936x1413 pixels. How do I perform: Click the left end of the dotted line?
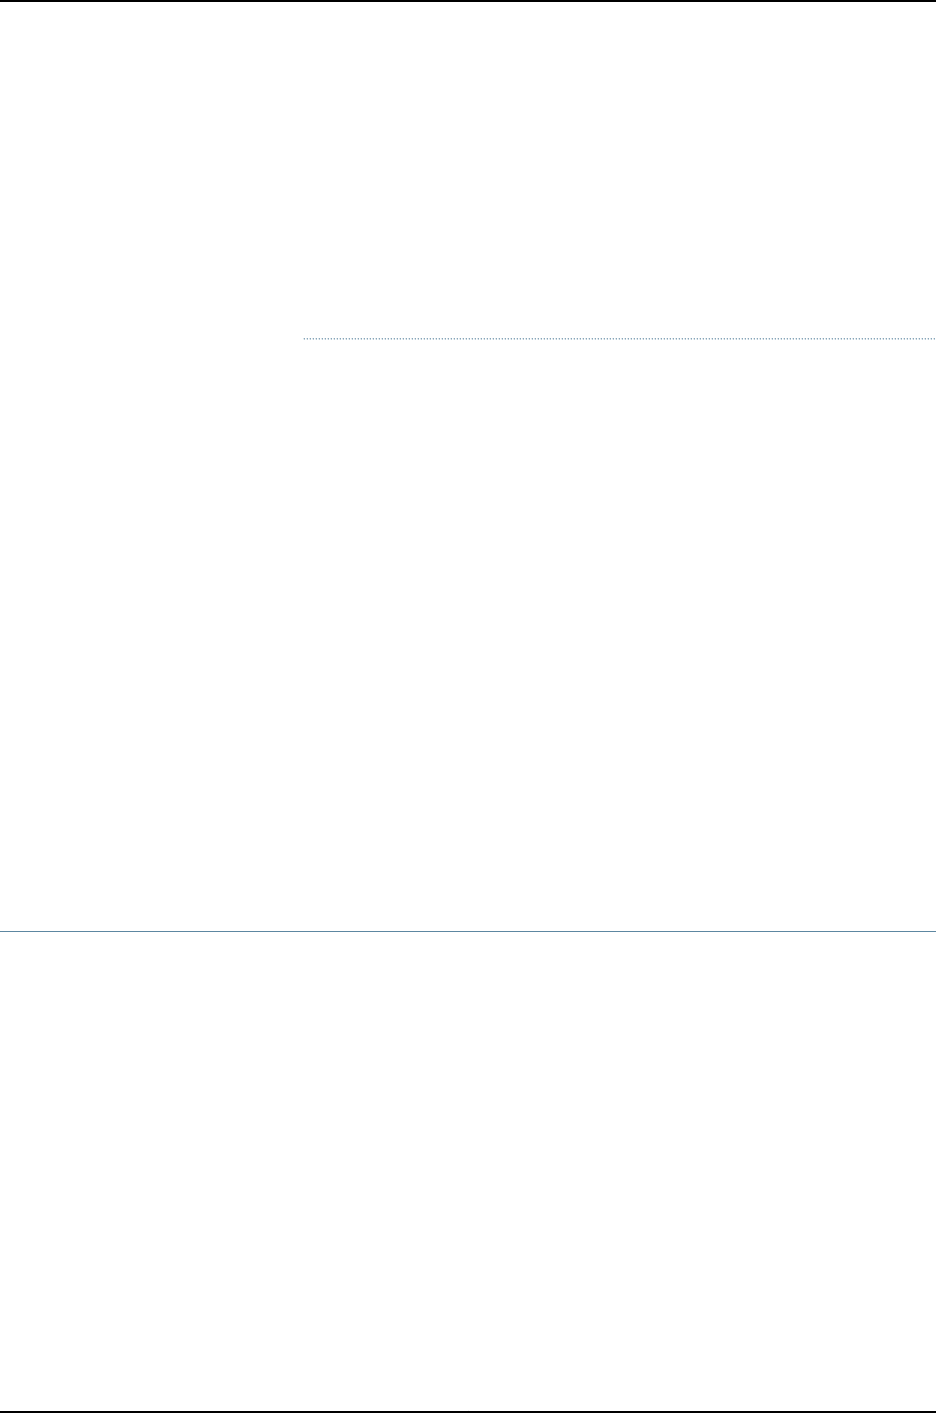click(304, 340)
